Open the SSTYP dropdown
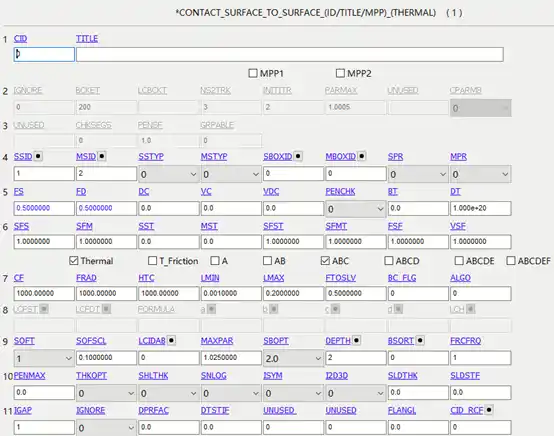The image size is (554, 436). pos(168,174)
